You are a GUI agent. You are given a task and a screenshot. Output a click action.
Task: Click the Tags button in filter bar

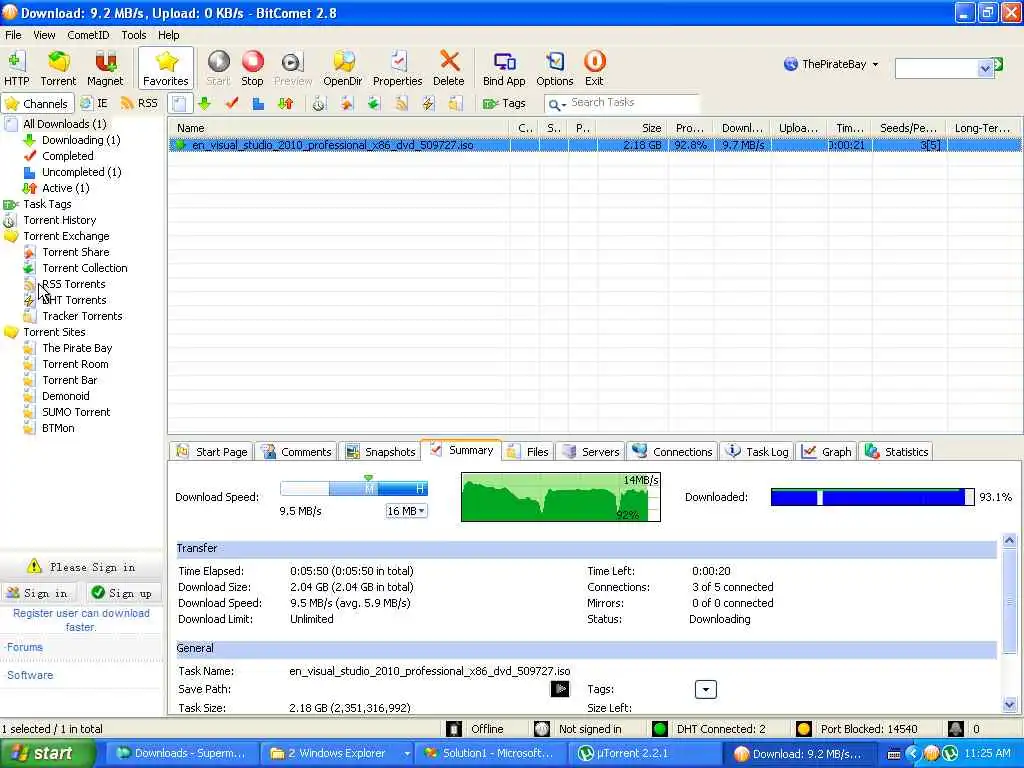(x=504, y=103)
